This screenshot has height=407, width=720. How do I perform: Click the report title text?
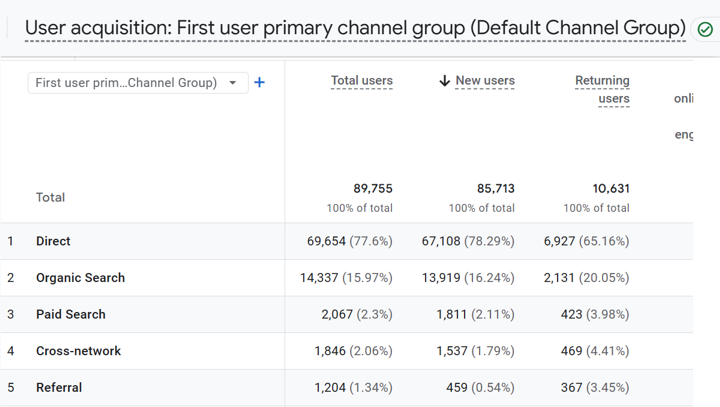pos(355,28)
